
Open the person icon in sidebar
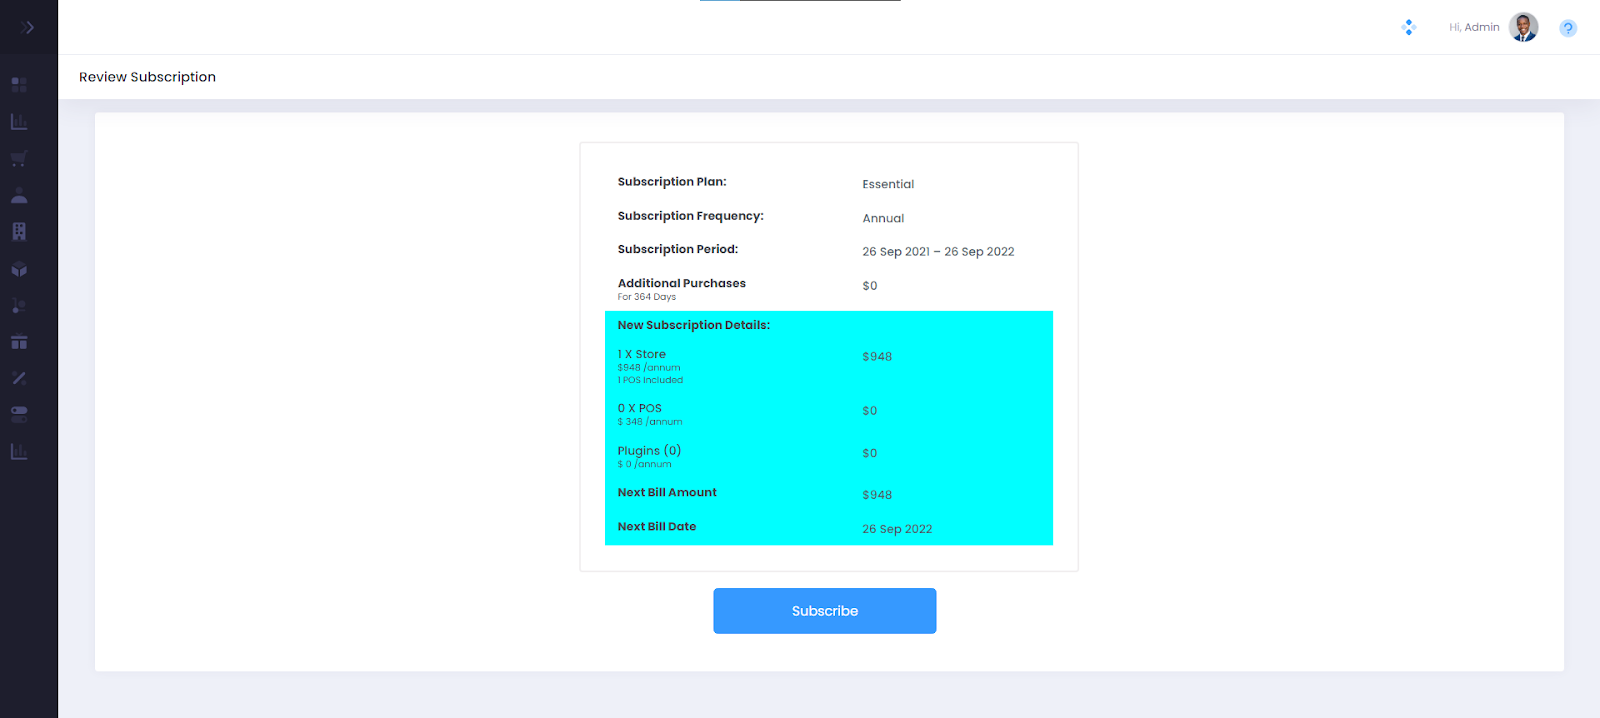[19, 195]
